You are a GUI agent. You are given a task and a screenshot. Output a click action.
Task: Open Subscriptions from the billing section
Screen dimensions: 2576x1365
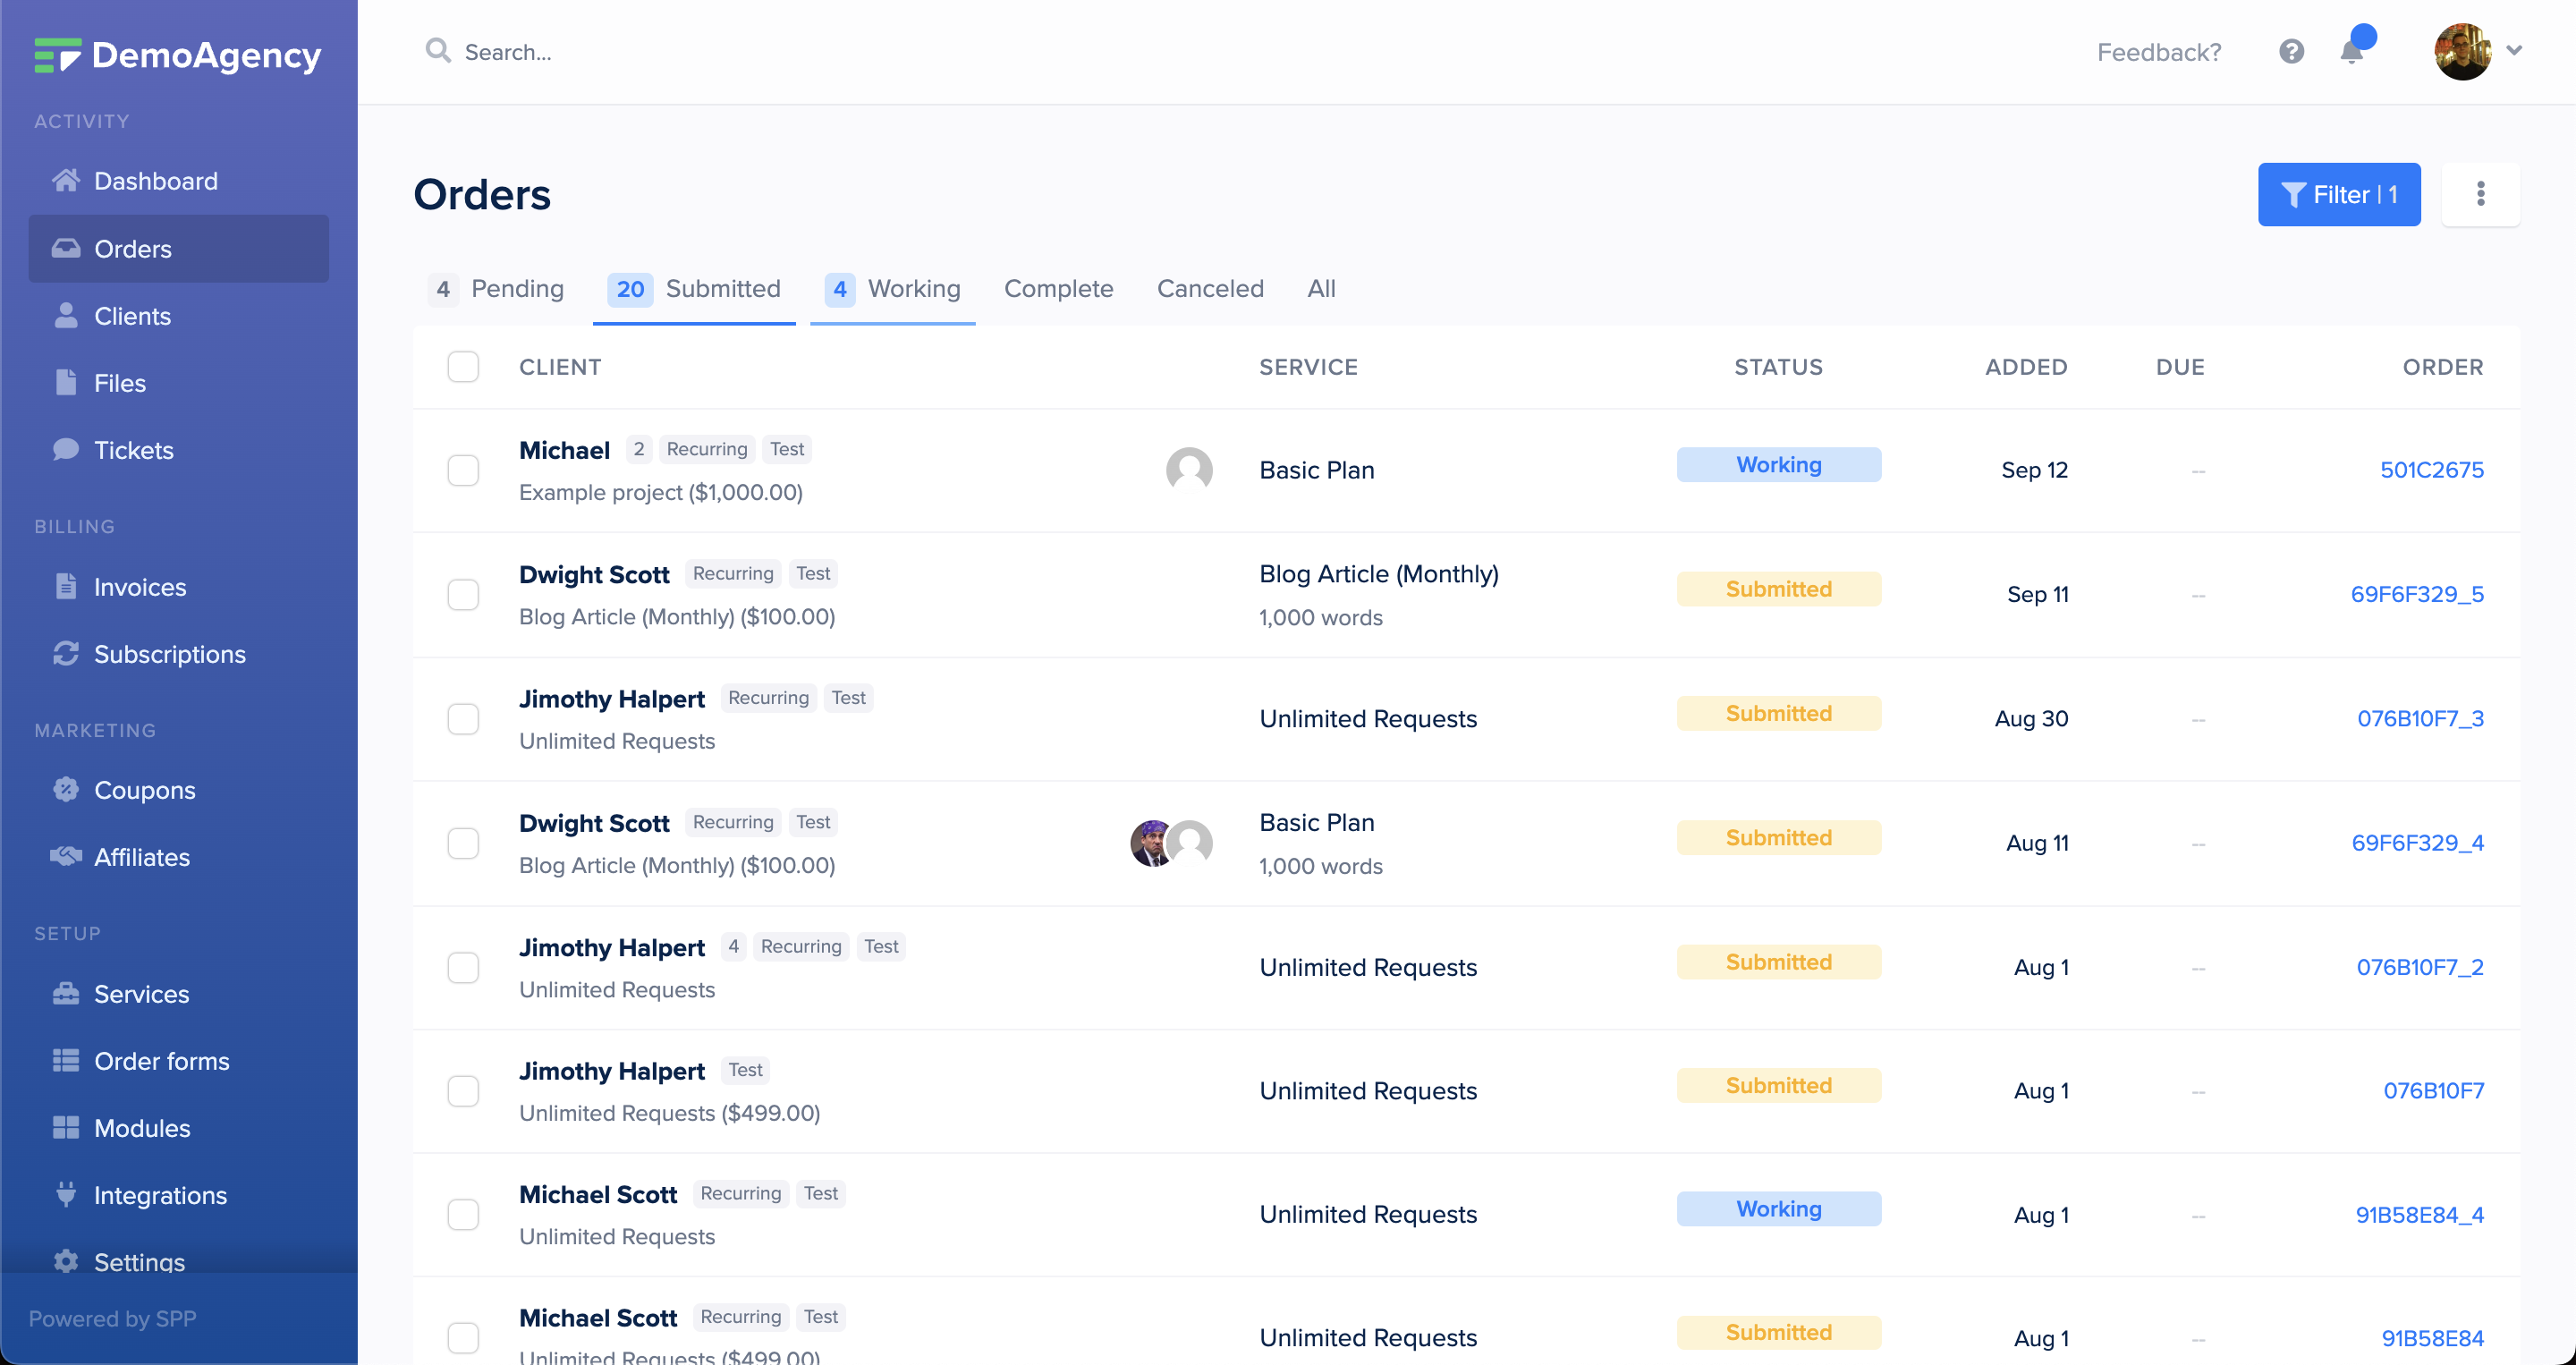click(169, 654)
